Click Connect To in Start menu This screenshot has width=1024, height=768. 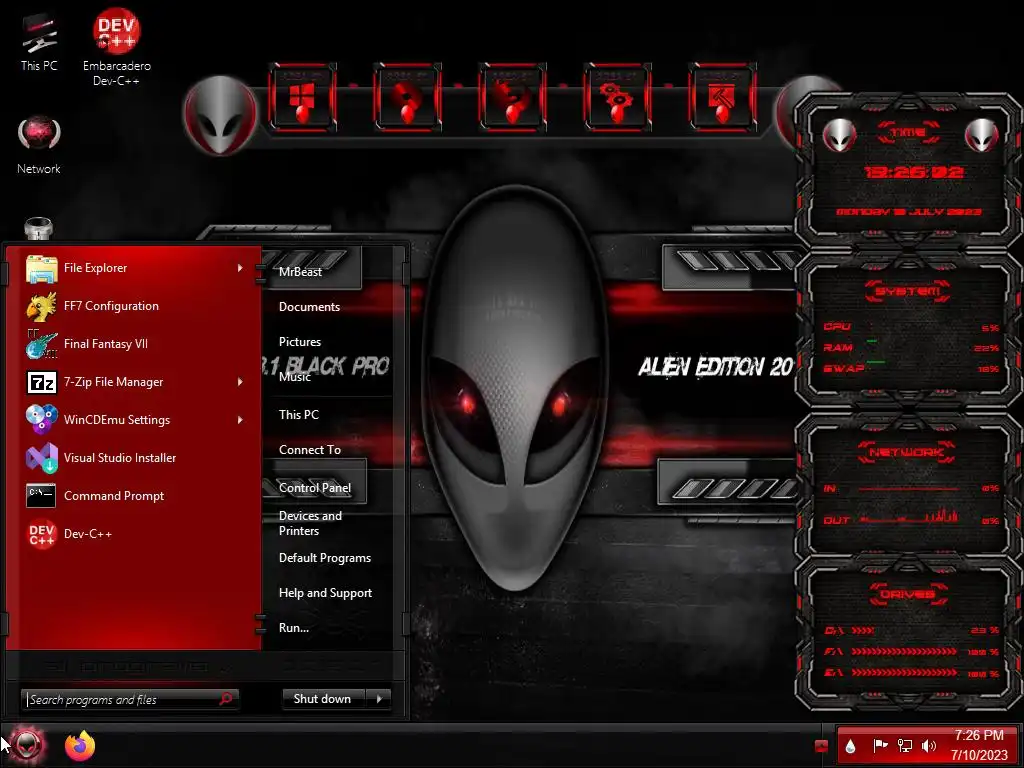point(310,450)
